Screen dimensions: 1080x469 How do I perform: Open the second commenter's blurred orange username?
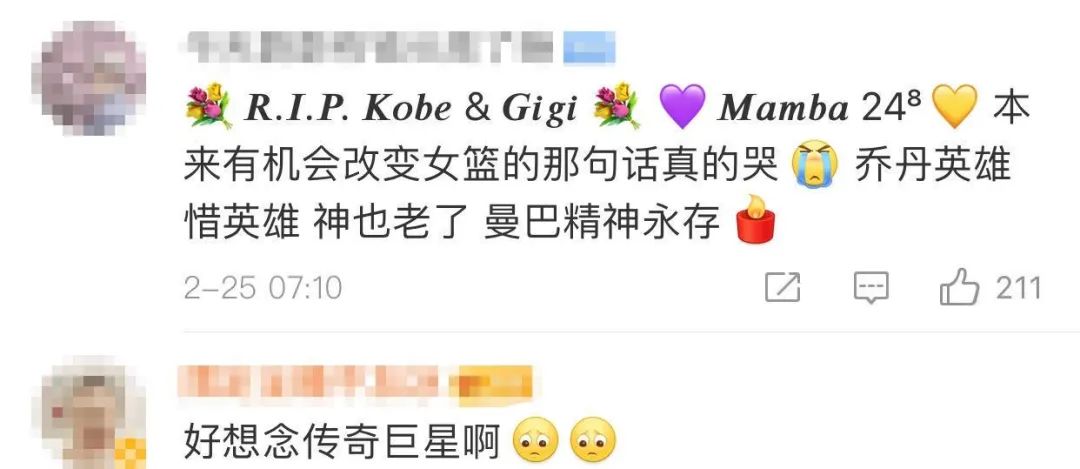[x=311, y=382]
